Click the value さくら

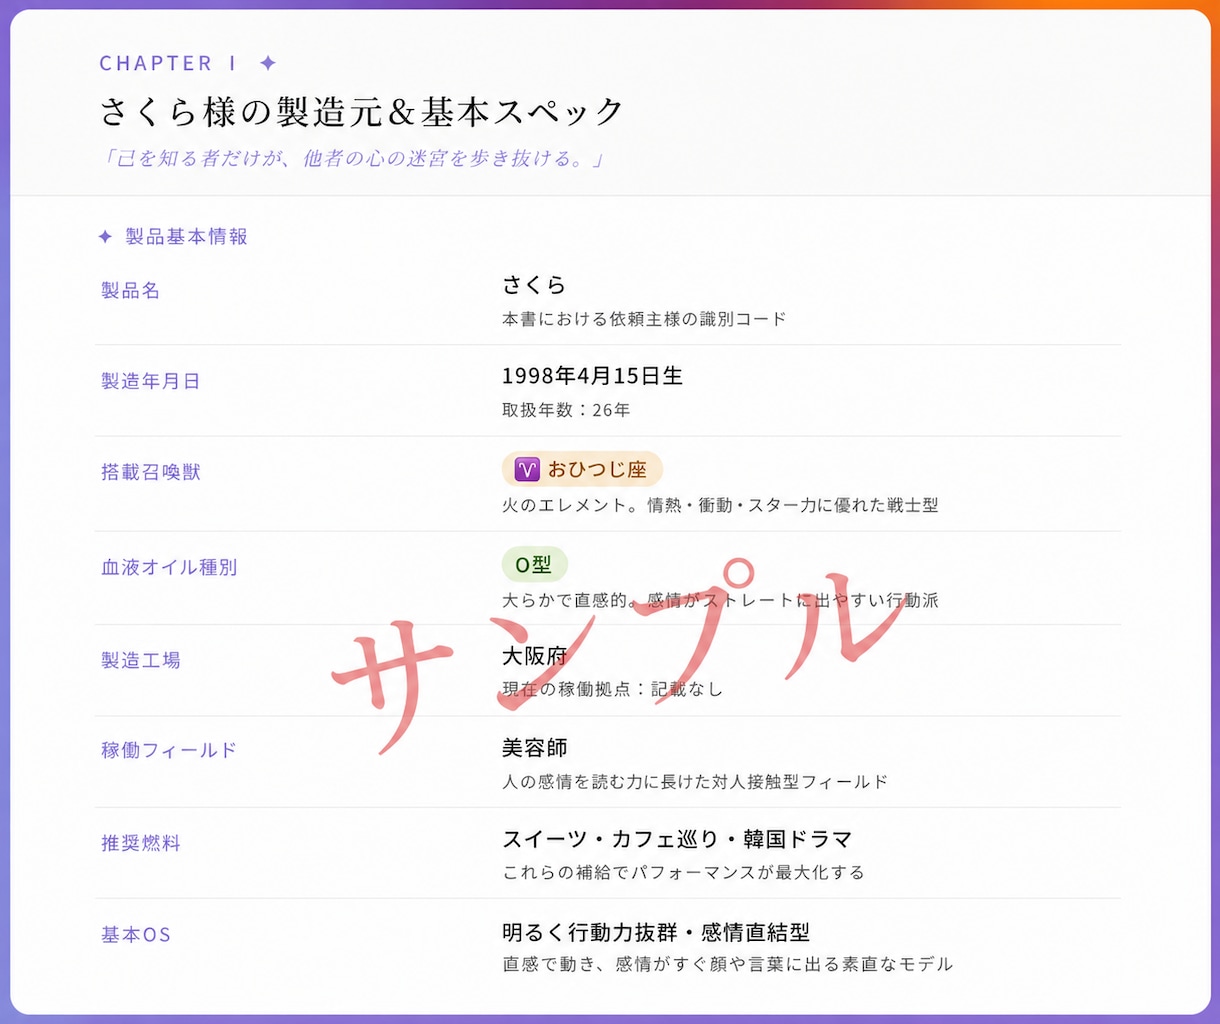pyautogui.click(x=534, y=285)
